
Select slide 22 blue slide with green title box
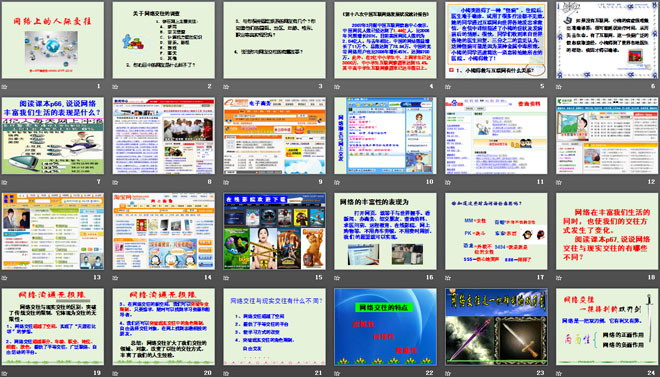tap(385, 327)
